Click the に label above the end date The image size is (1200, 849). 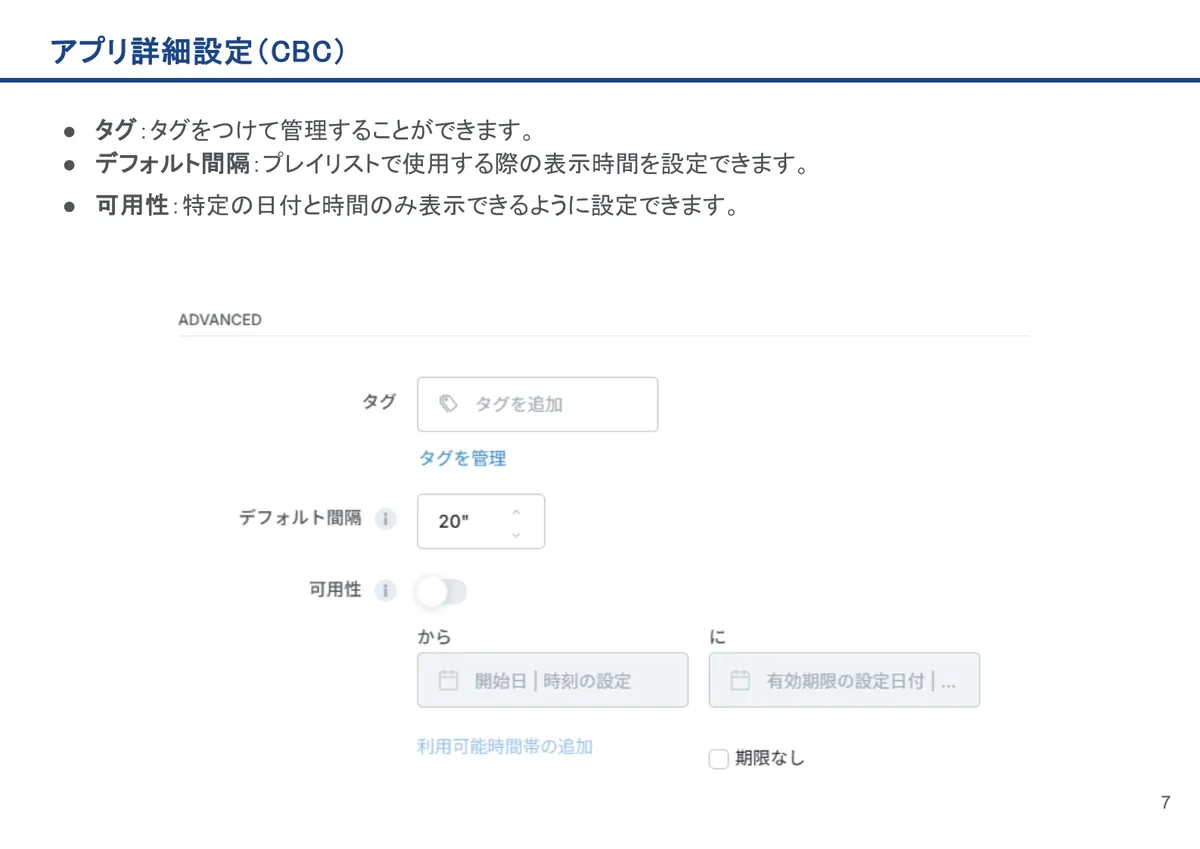coord(717,637)
